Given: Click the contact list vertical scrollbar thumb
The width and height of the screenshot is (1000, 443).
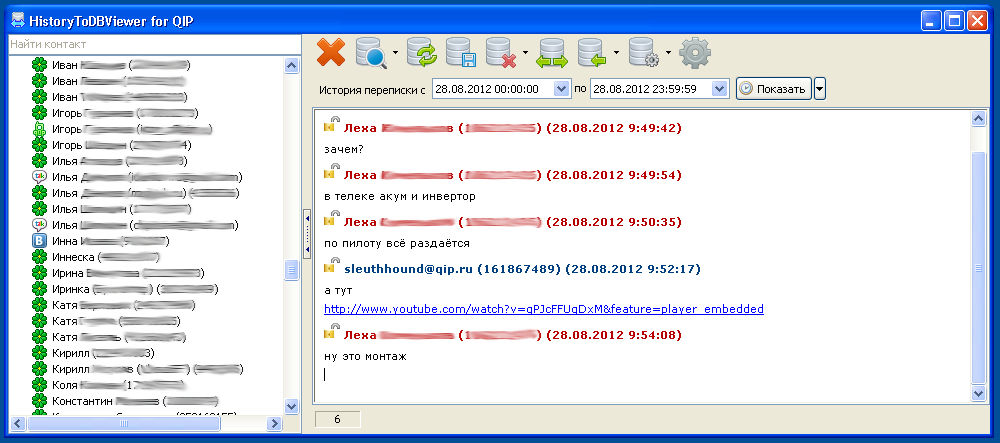Looking at the screenshot, I should coord(292,271).
